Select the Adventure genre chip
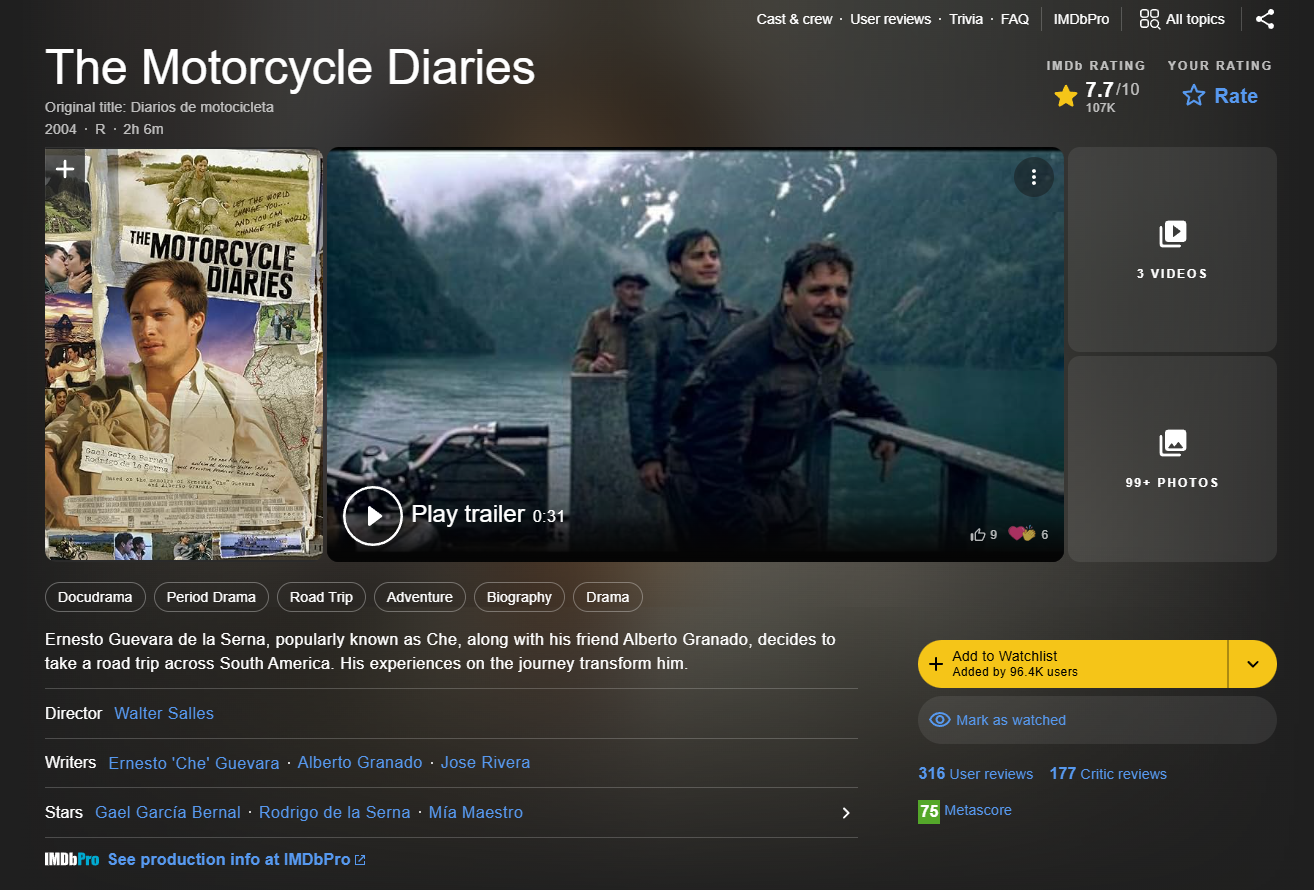The image size is (1314, 890). (x=420, y=597)
